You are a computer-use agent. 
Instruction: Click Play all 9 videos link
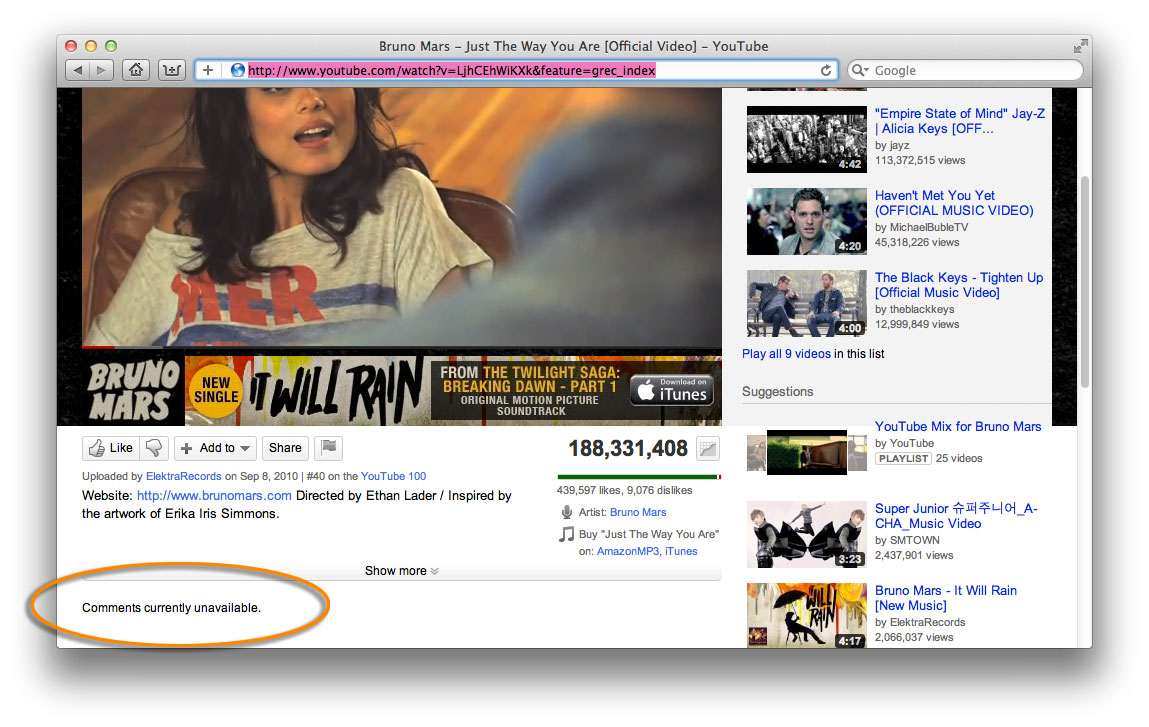786,354
